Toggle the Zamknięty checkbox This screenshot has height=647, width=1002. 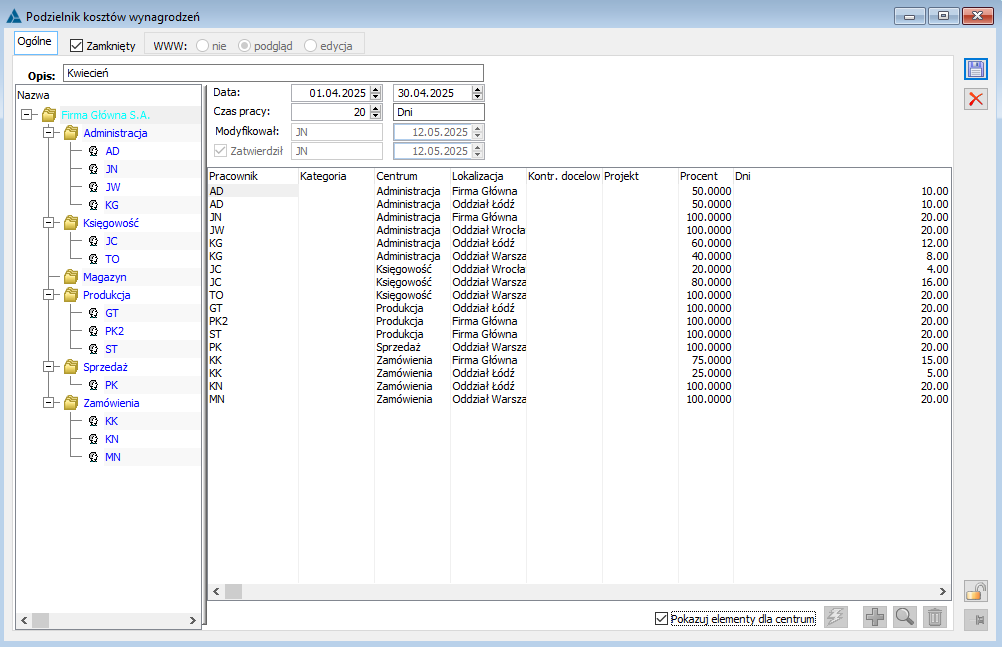77,45
